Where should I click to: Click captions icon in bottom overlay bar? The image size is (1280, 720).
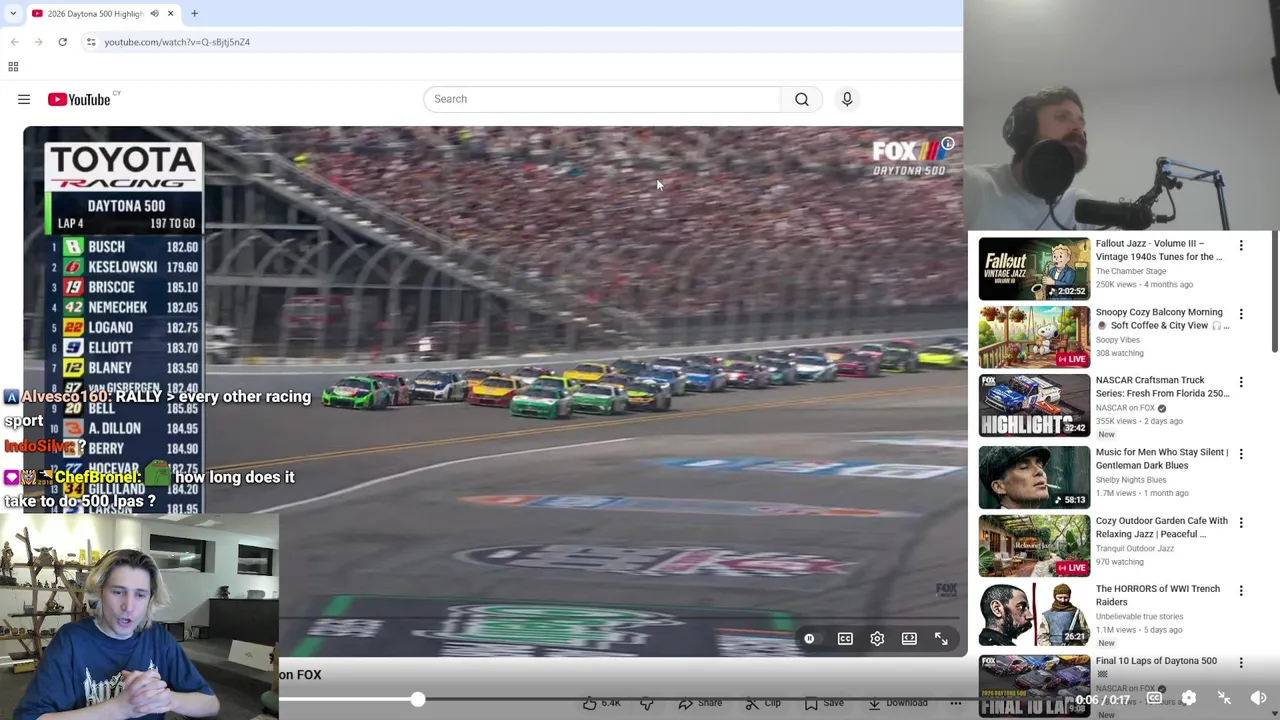click(1153, 698)
